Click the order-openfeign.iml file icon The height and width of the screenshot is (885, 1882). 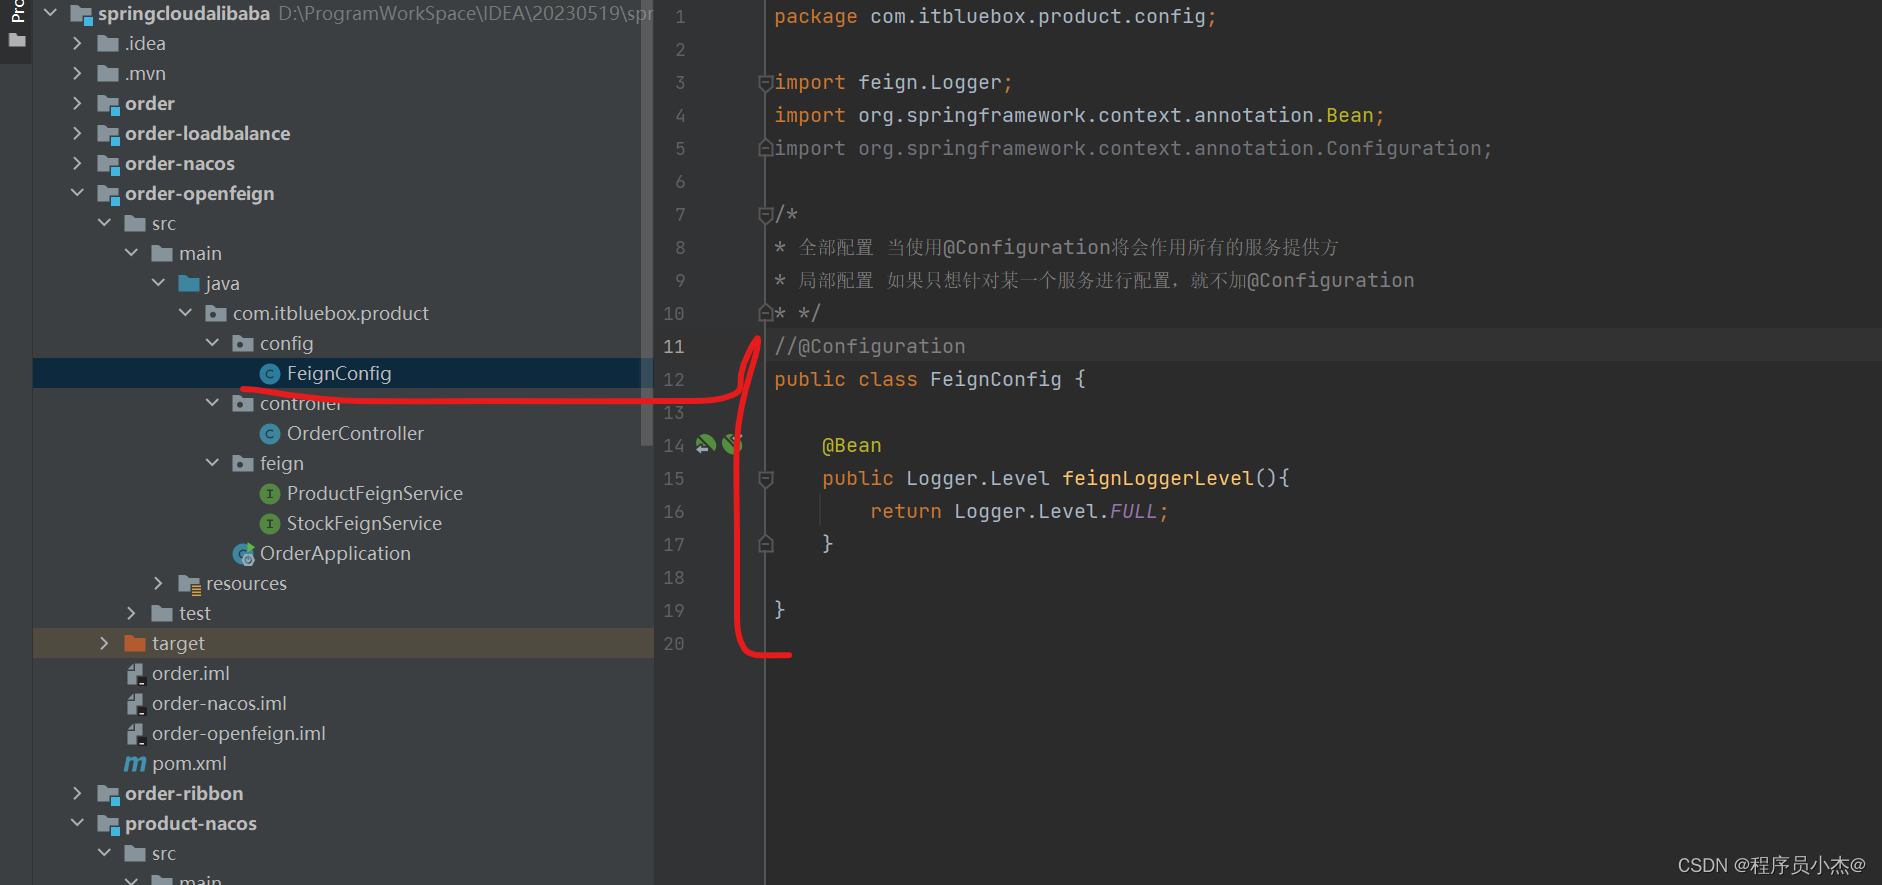coord(136,734)
